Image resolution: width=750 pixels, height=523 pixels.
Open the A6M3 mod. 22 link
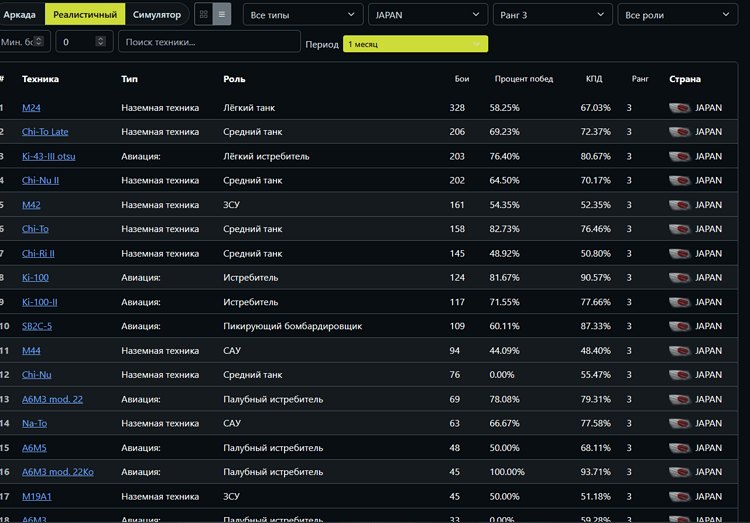pos(52,399)
